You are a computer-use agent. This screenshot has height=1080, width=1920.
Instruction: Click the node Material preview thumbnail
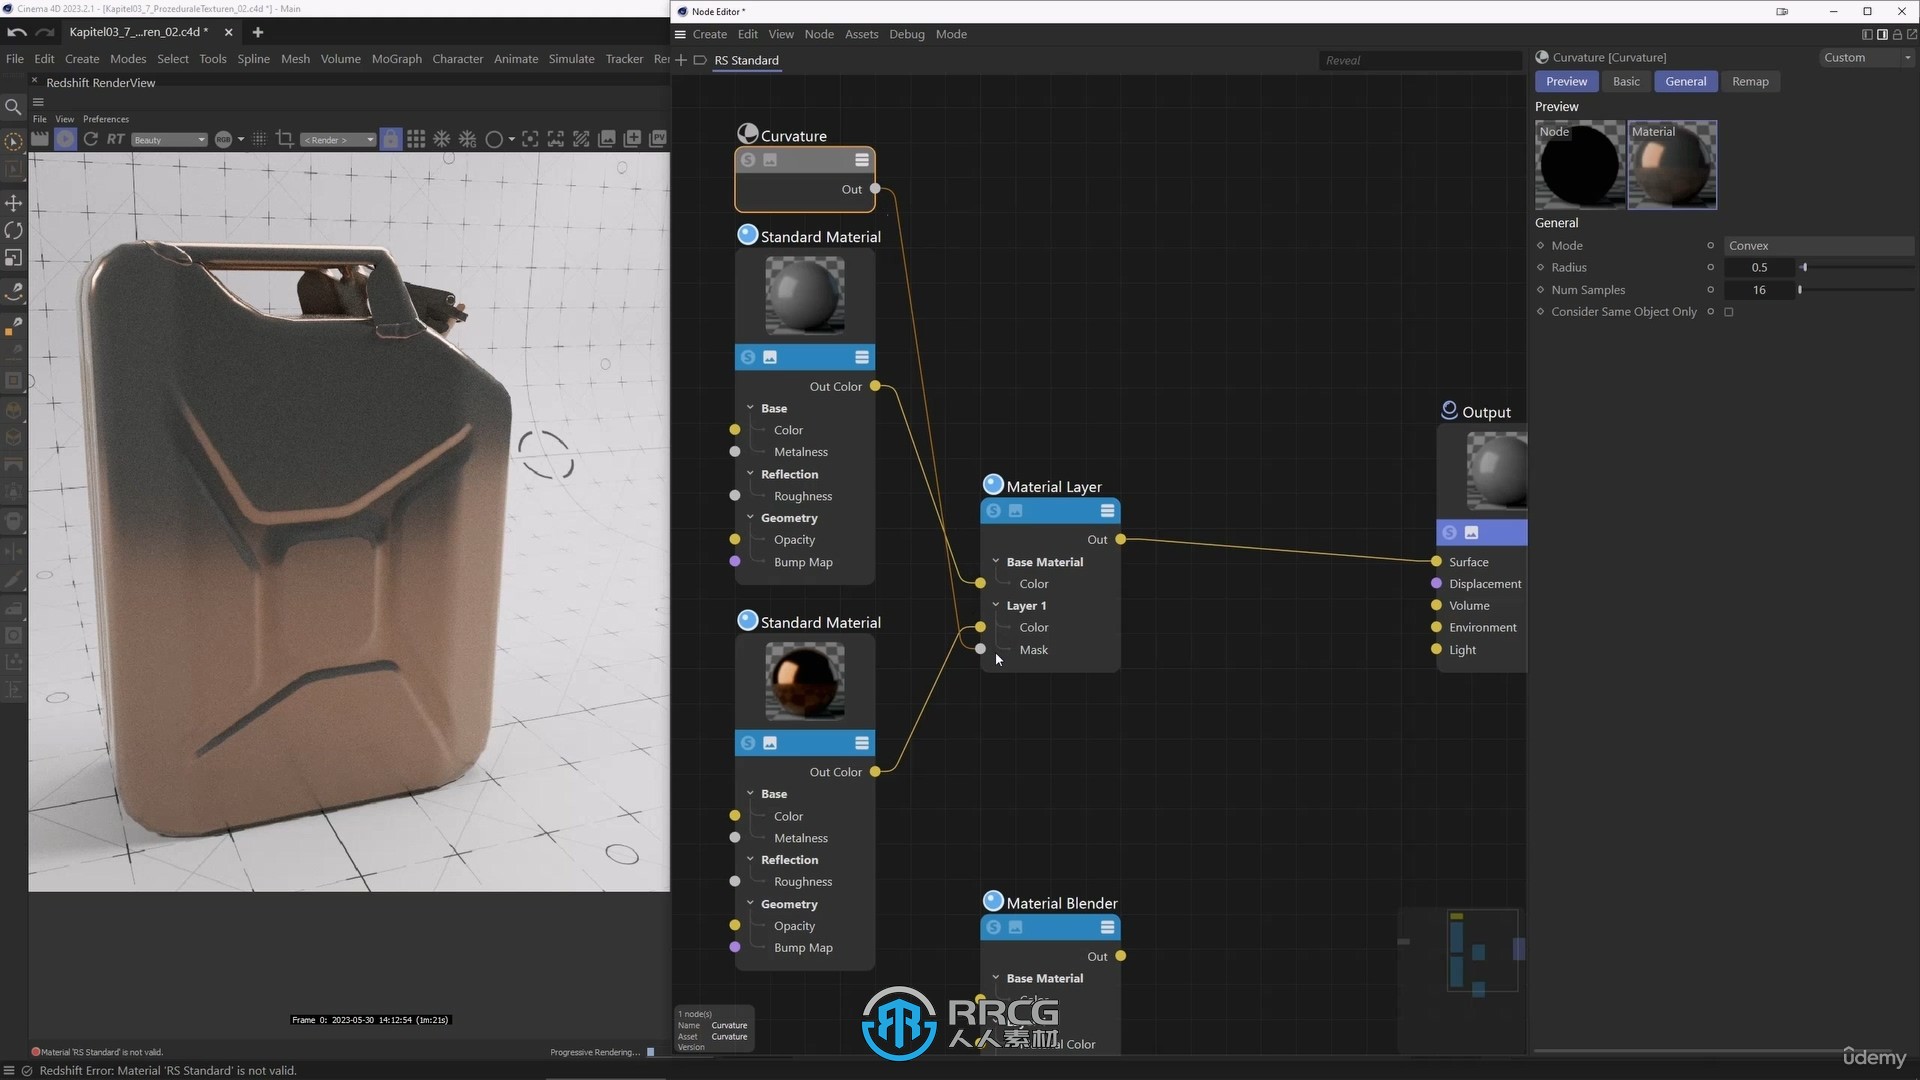(1668, 164)
